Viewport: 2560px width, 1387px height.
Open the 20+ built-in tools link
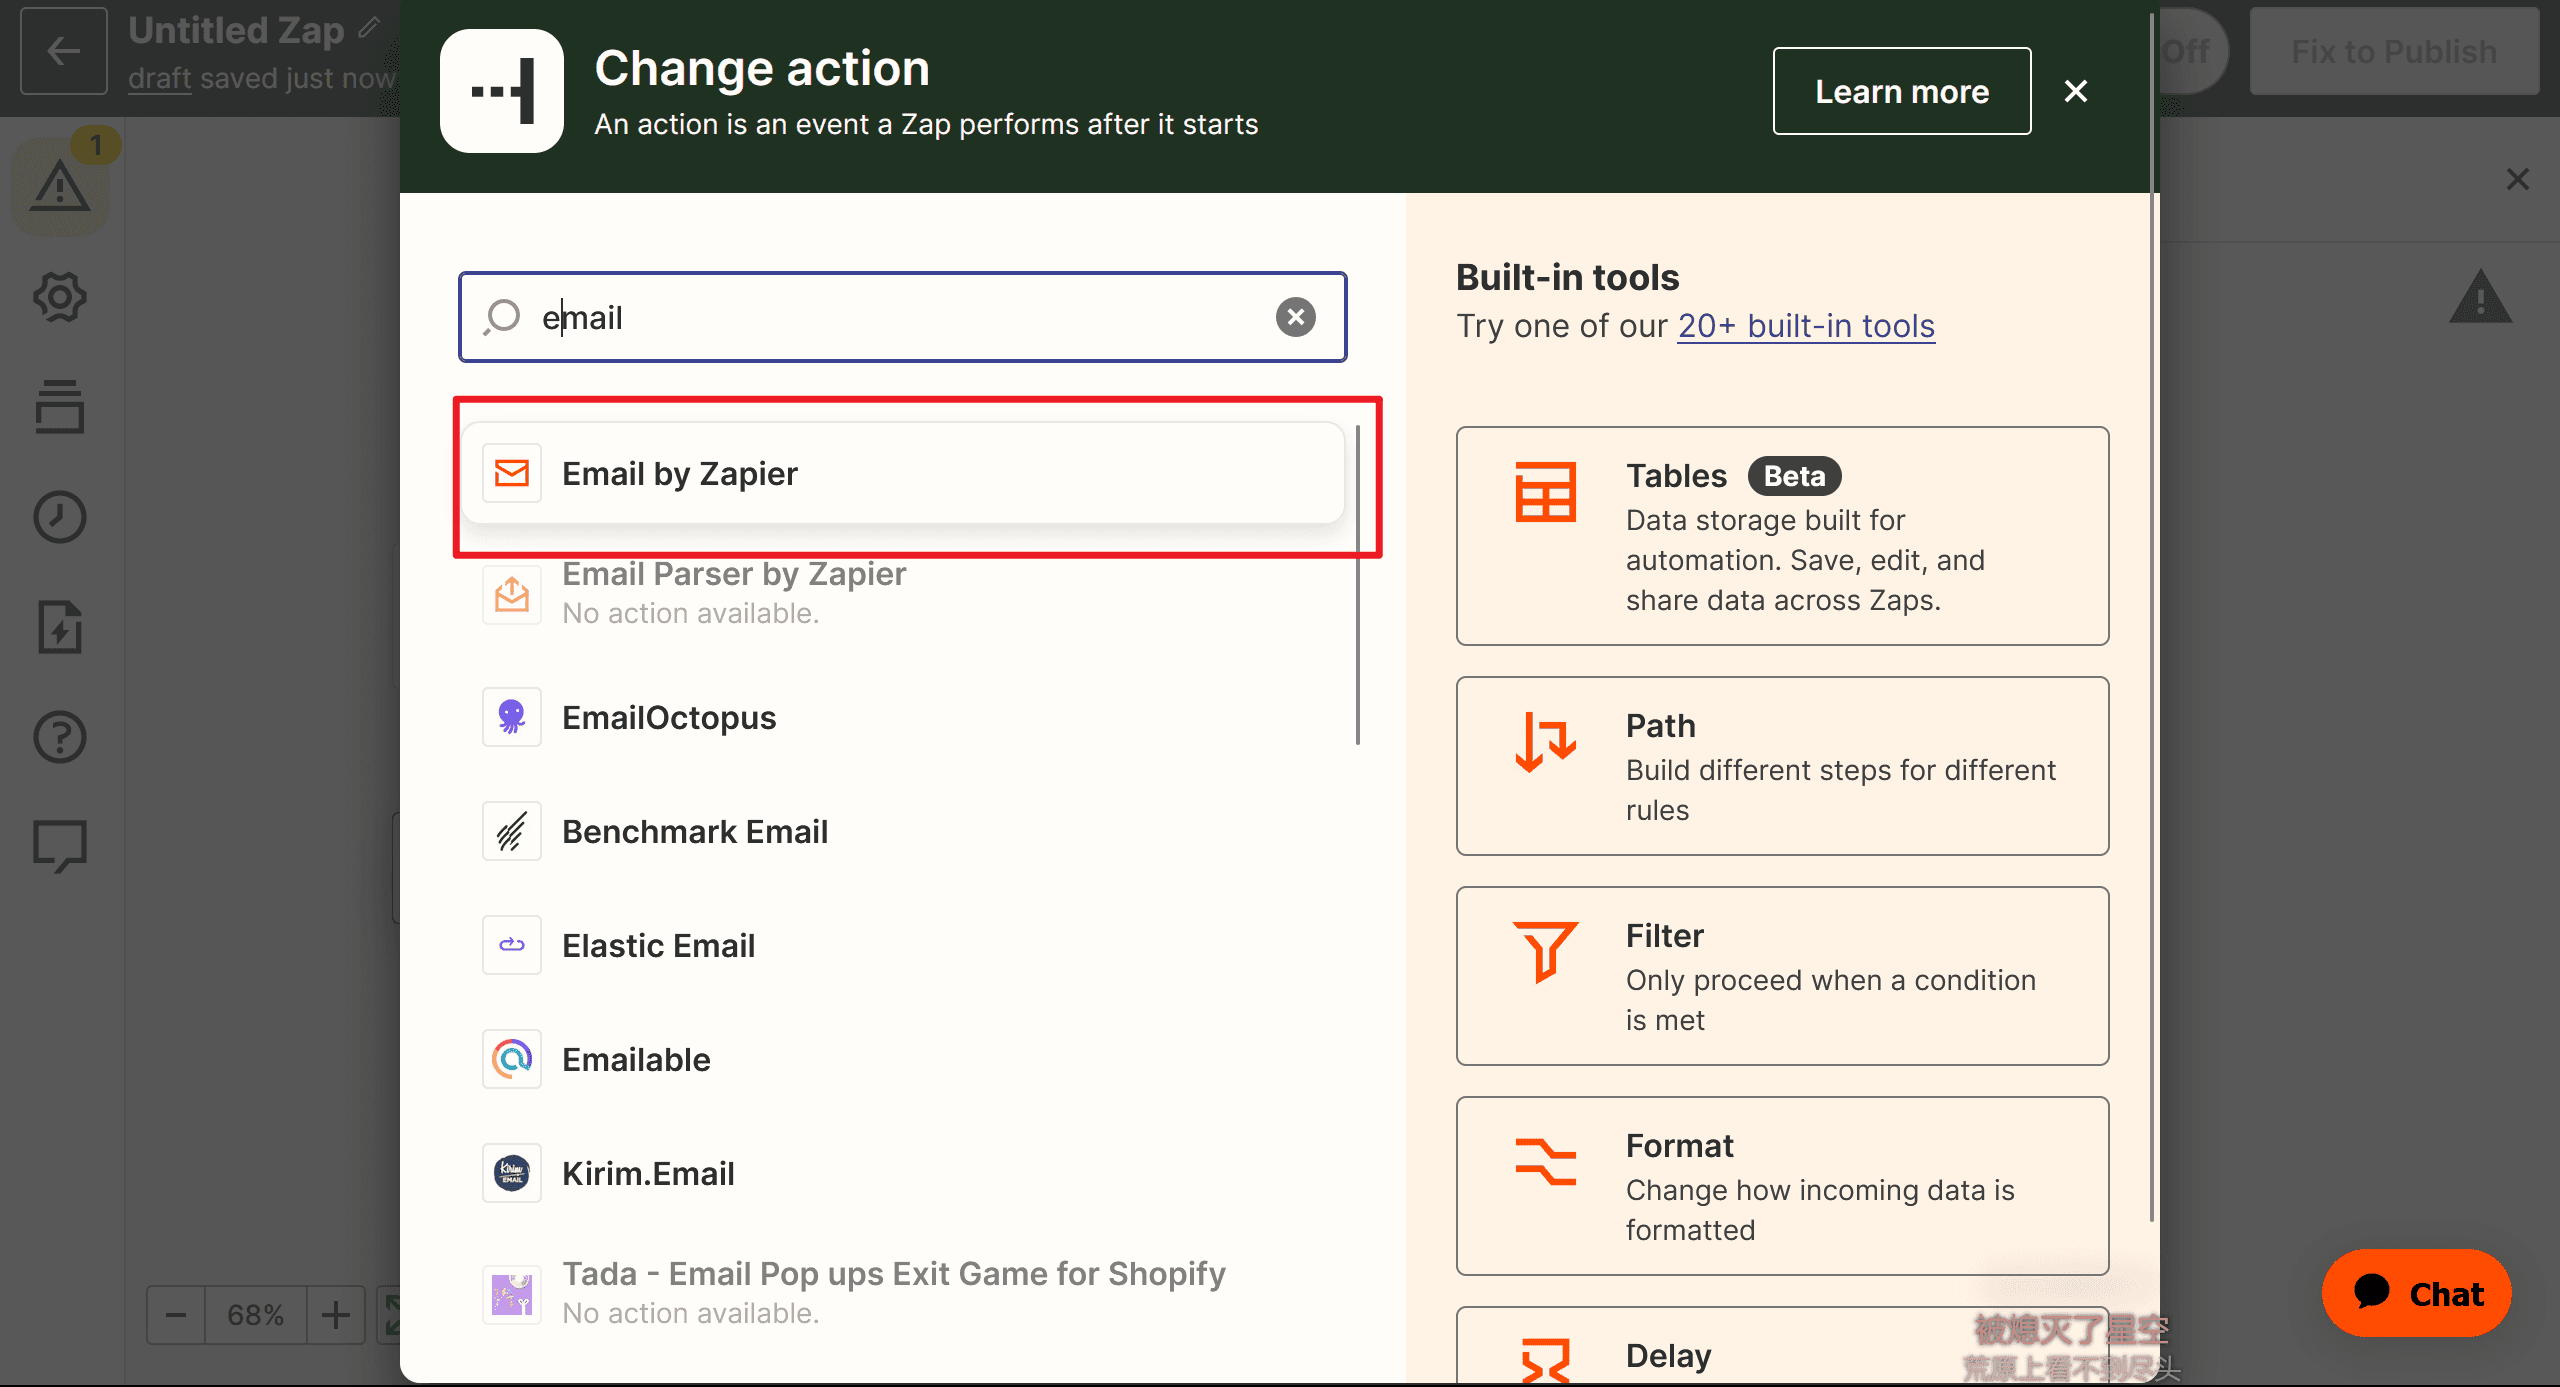(x=1806, y=326)
